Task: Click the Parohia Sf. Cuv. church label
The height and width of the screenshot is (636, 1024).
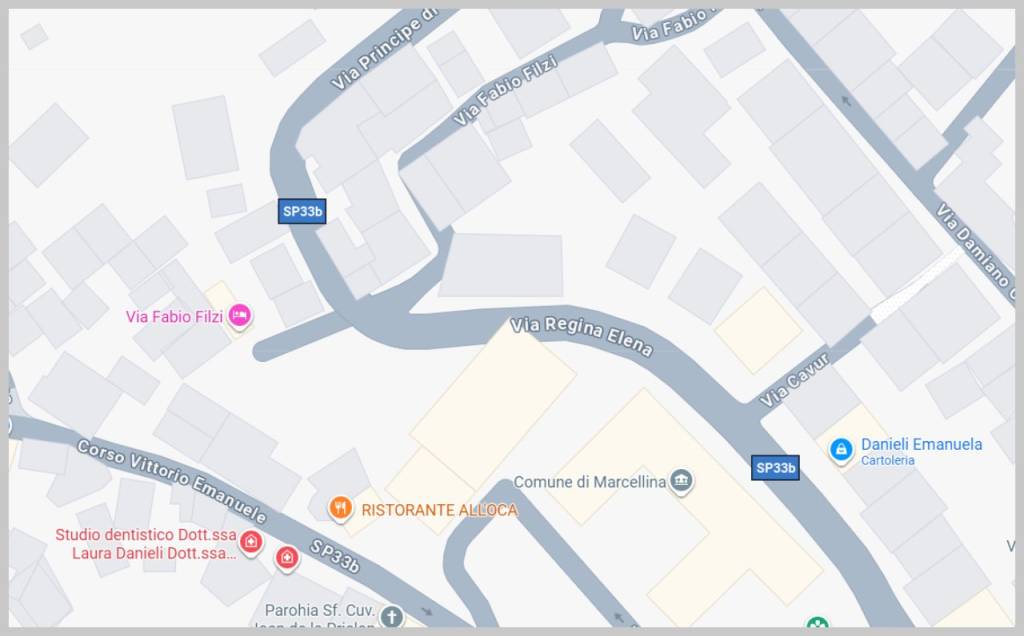Action: click(319, 611)
